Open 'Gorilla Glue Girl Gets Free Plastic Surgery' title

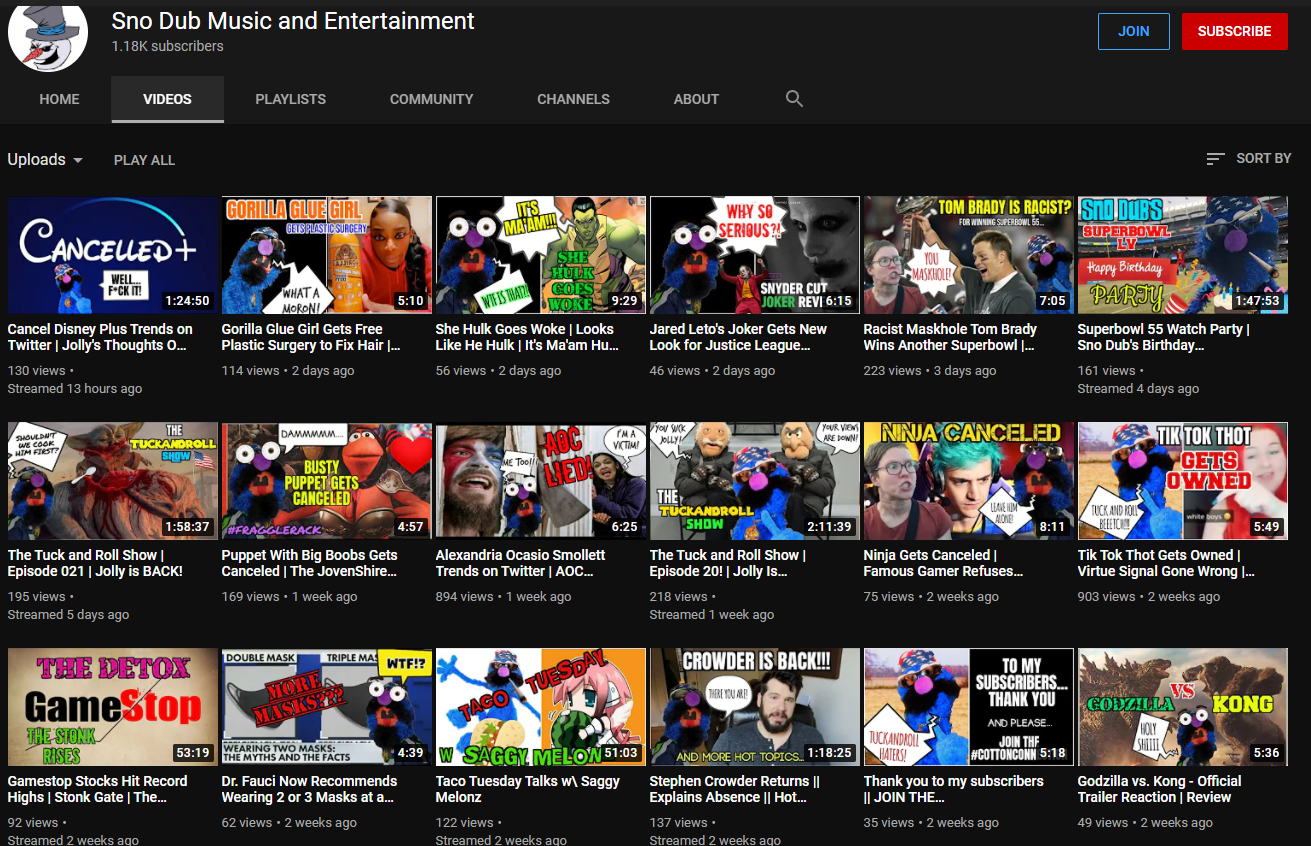[311, 337]
